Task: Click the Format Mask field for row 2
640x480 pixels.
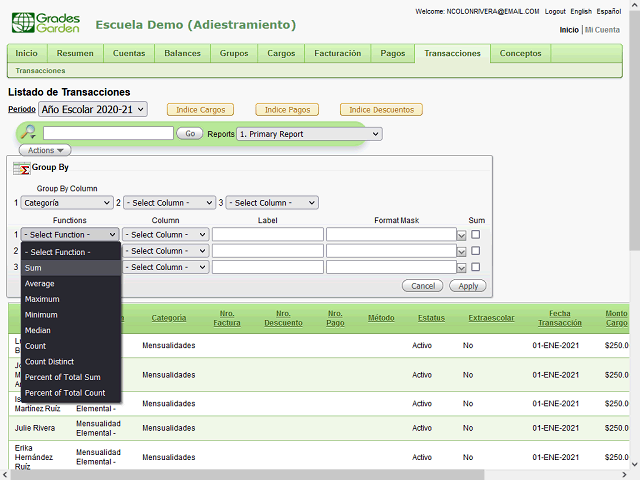Action: click(x=391, y=251)
